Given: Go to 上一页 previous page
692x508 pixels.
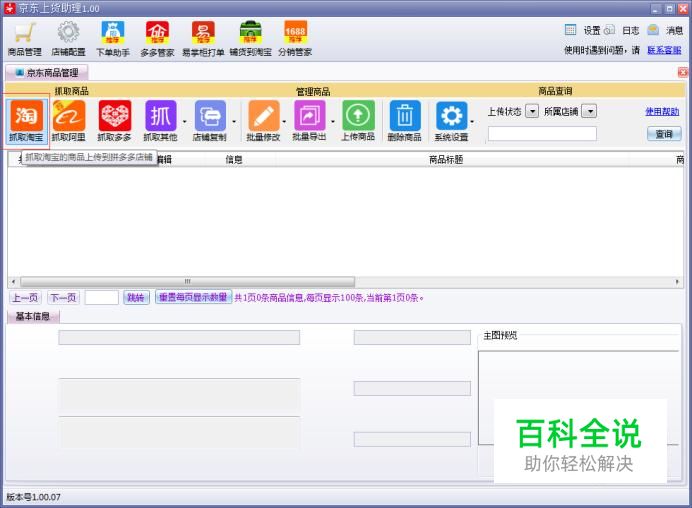Looking at the screenshot, I should (25, 298).
